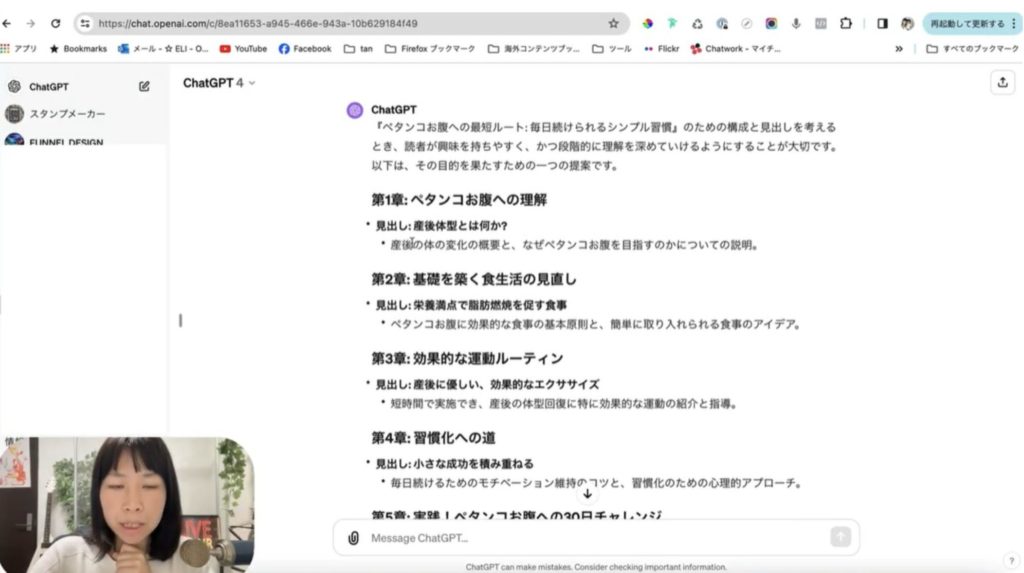Screen dimensions: 1024x573
Task: Focus the Message ChatGPT input field
Action: point(596,538)
